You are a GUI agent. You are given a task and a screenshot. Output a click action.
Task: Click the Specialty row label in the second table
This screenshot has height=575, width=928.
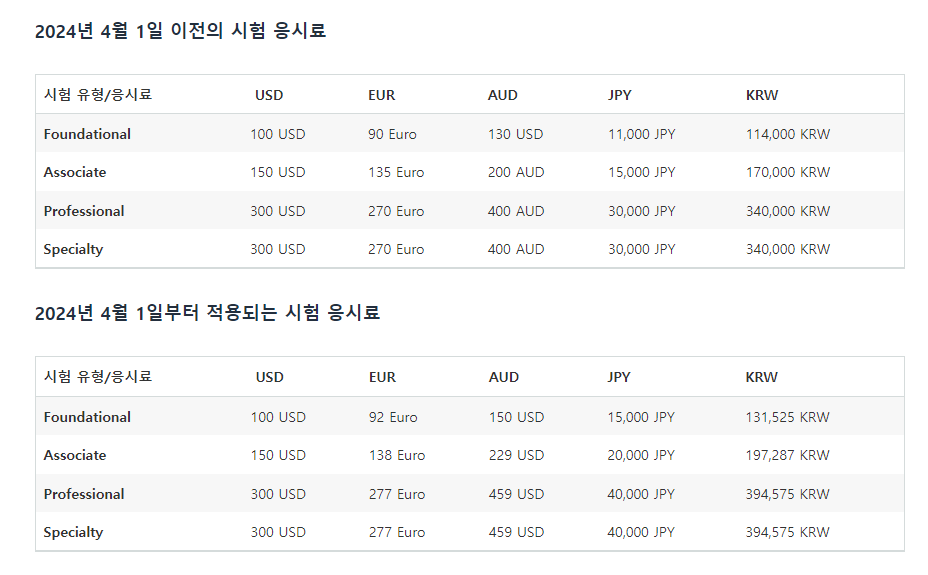coord(73,532)
